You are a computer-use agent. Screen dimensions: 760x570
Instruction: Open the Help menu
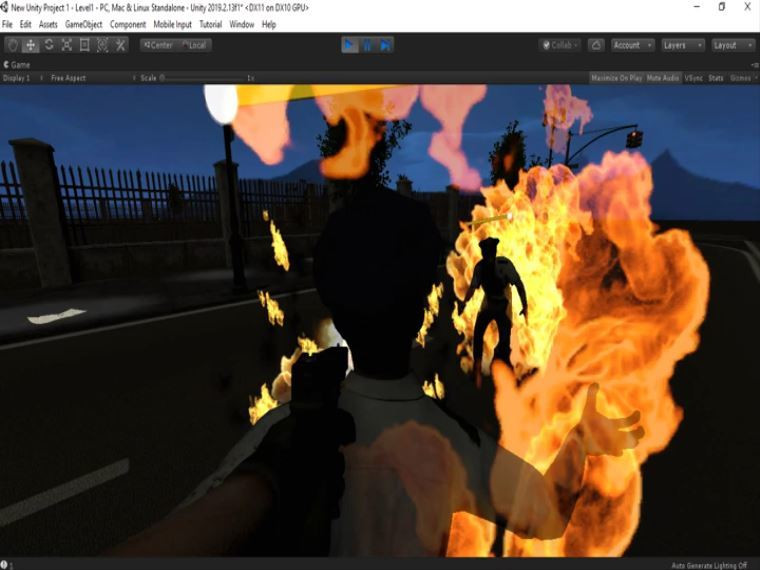point(269,24)
